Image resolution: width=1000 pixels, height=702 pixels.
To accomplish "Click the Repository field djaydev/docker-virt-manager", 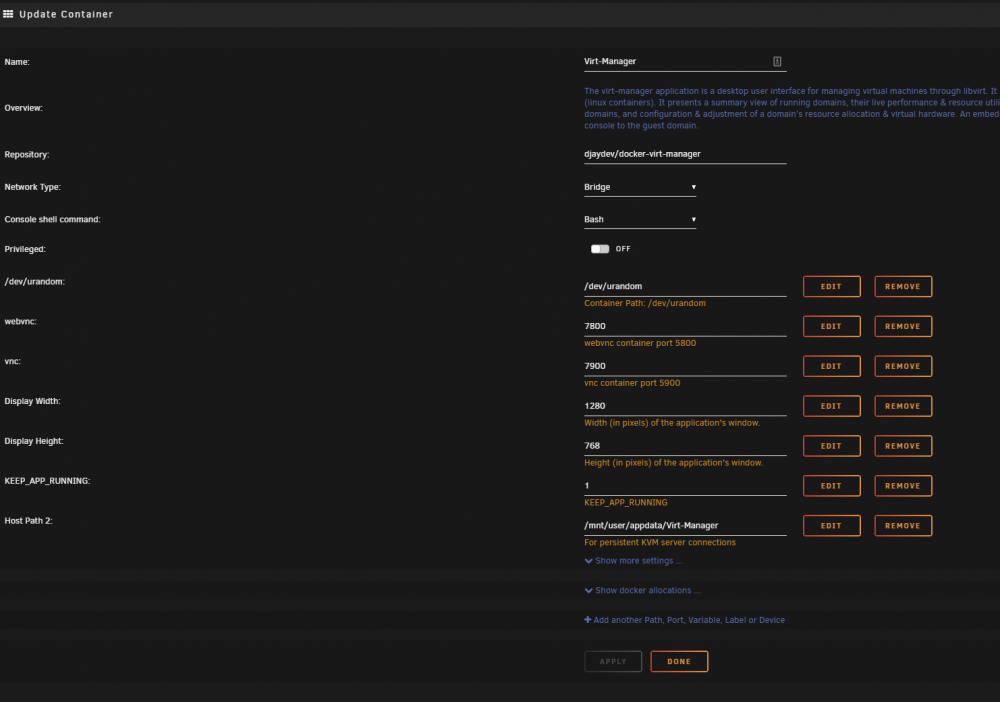I will coord(685,154).
